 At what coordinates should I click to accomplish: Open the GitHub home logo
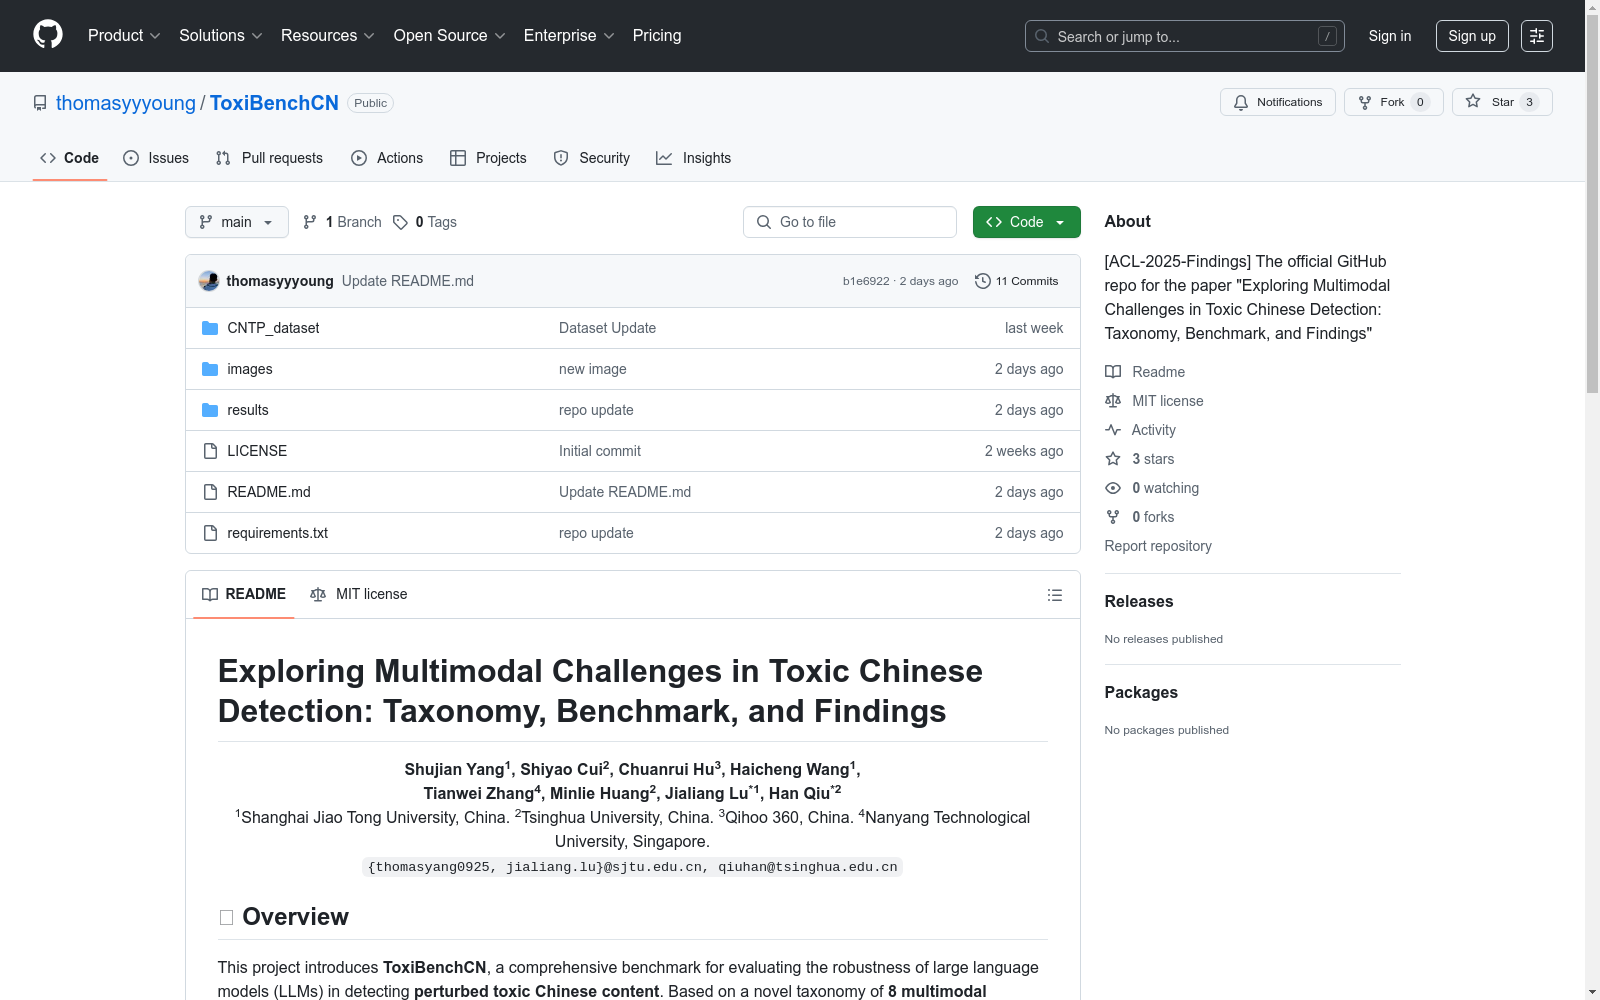(48, 35)
